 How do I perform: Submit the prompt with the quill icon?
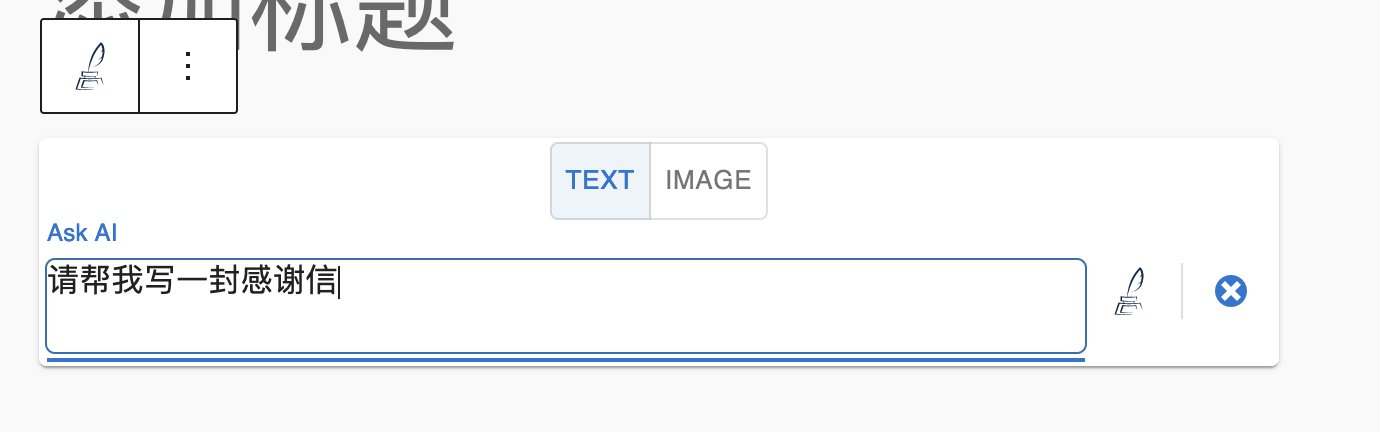[1129, 292]
